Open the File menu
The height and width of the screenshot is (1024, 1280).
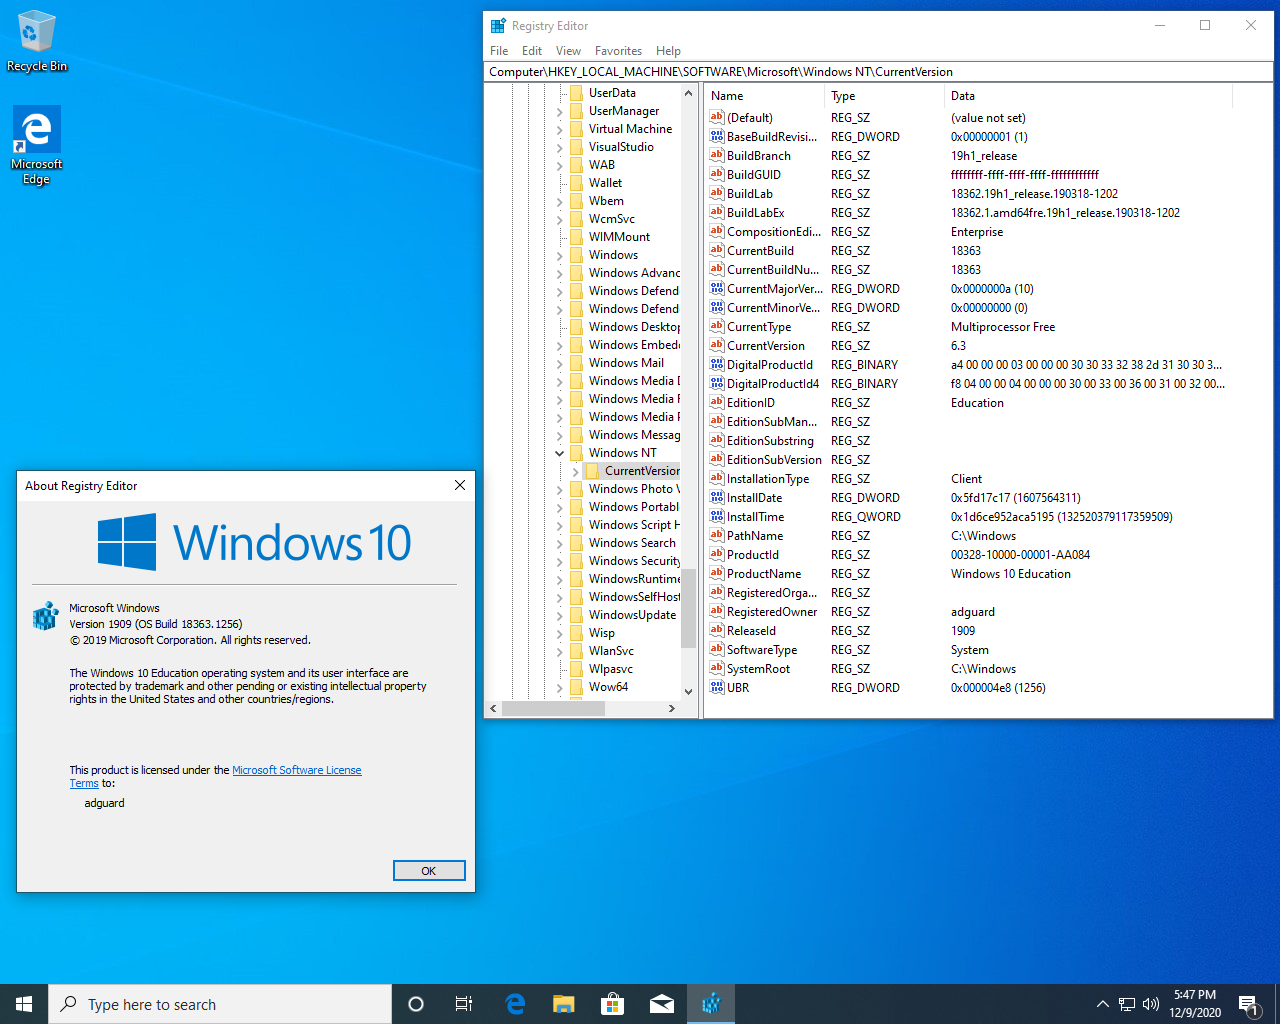(499, 51)
